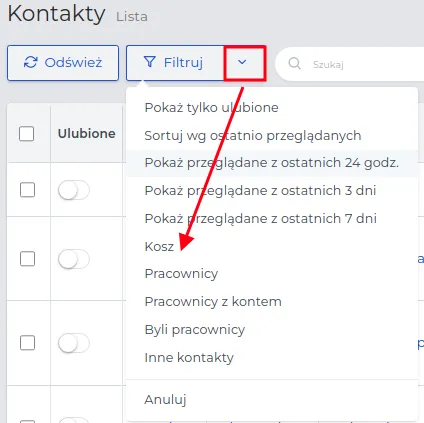Viewport: 424px width, 423px height.
Task: Click Anuluj to cancel the filter
Action: 272,399
